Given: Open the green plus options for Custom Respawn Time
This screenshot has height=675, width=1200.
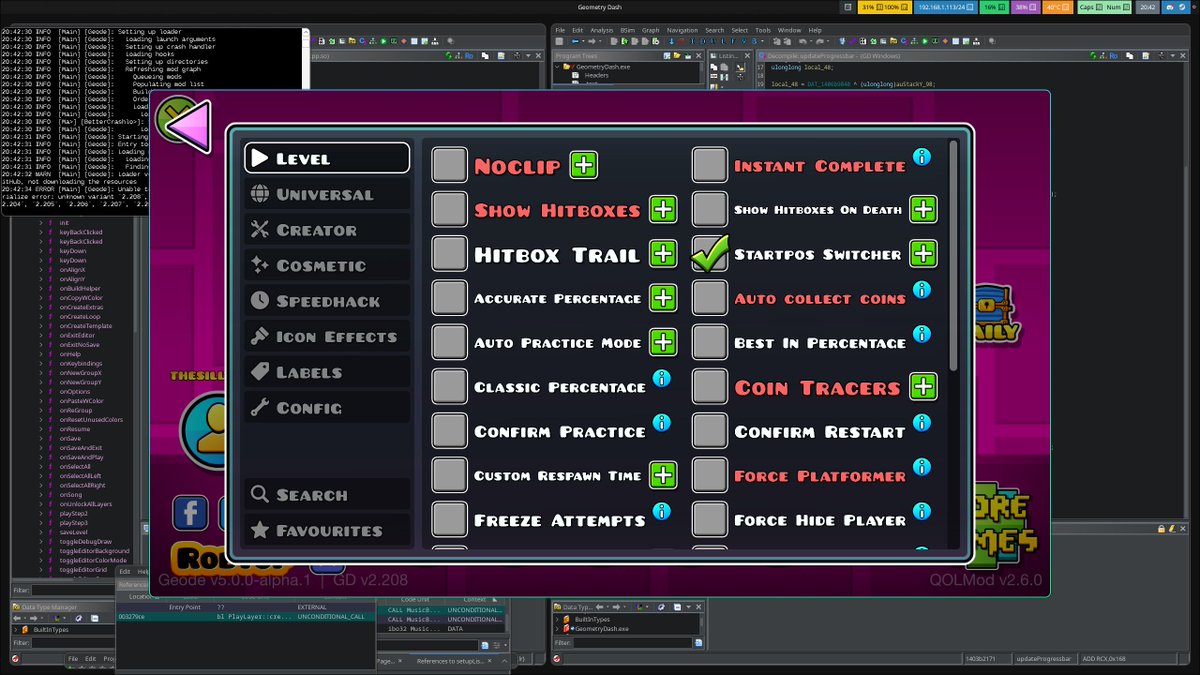Looking at the screenshot, I should [x=663, y=475].
